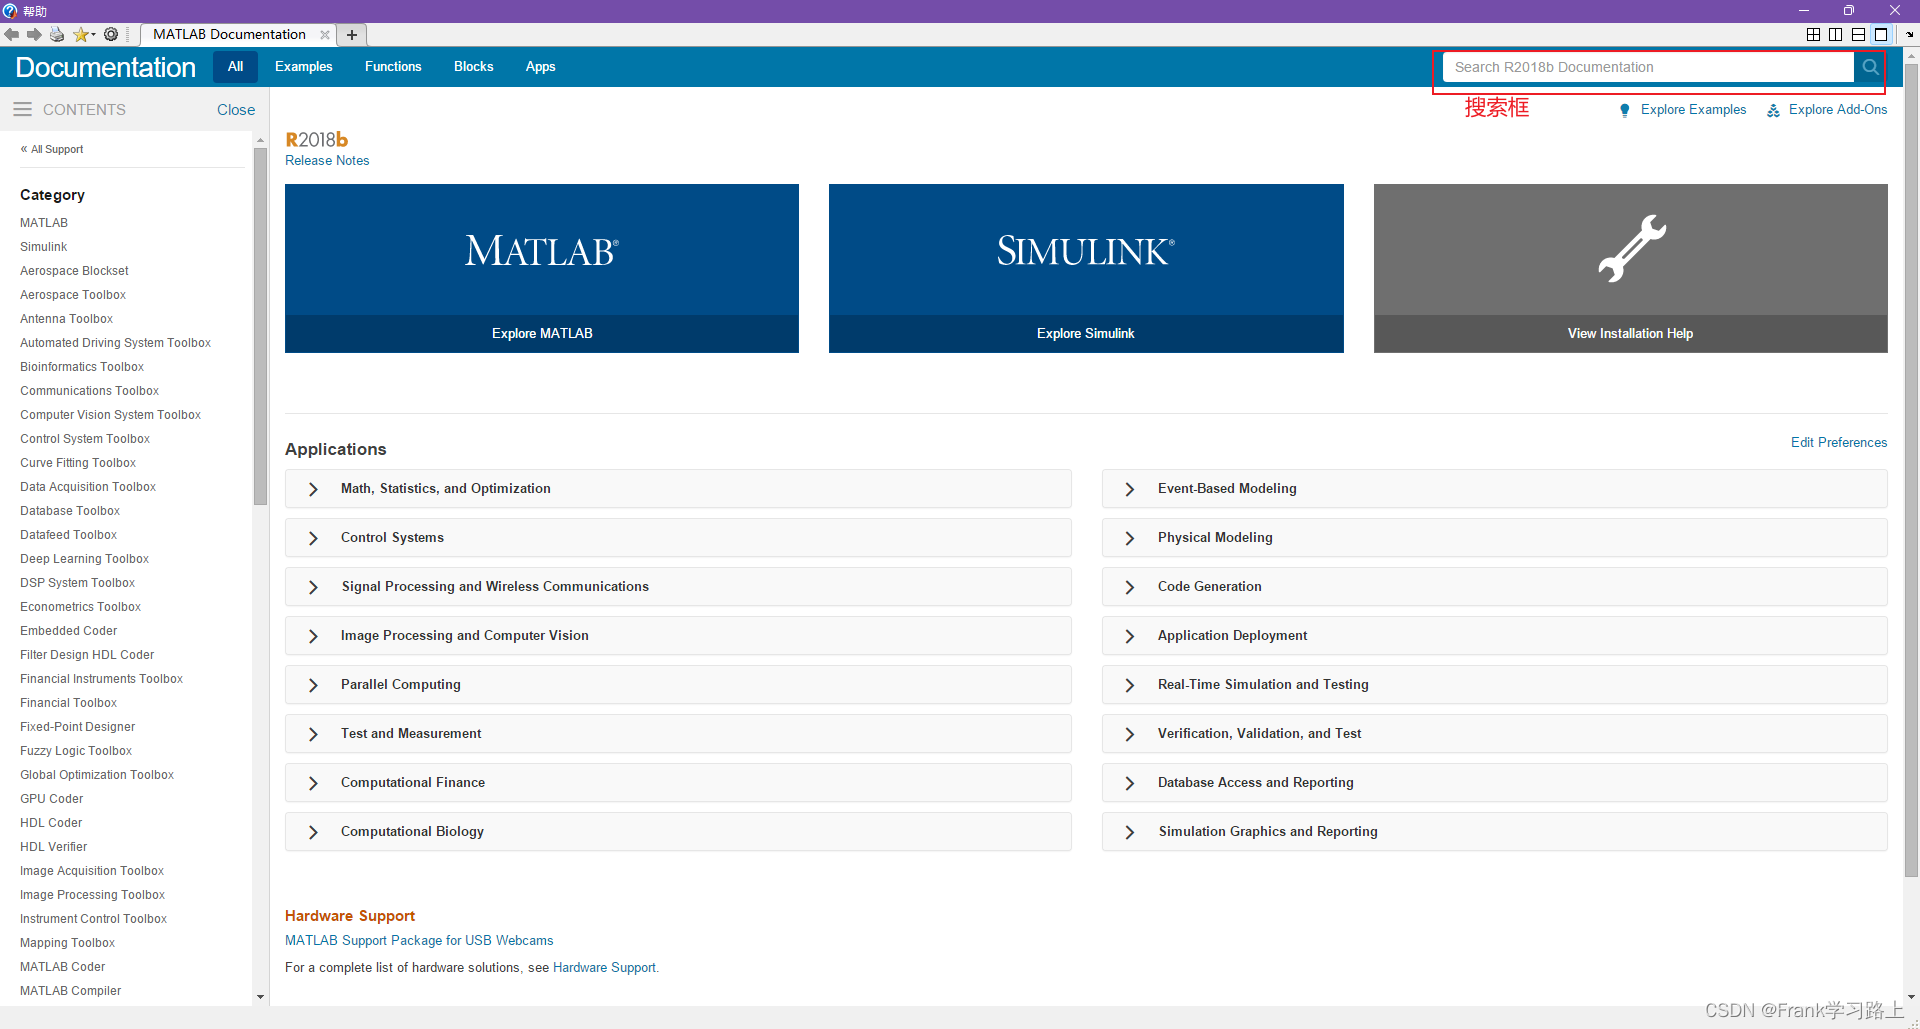This screenshot has width=1920, height=1029.
Task: Expand Verification, Validation, and Test
Action: (x=1495, y=734)
